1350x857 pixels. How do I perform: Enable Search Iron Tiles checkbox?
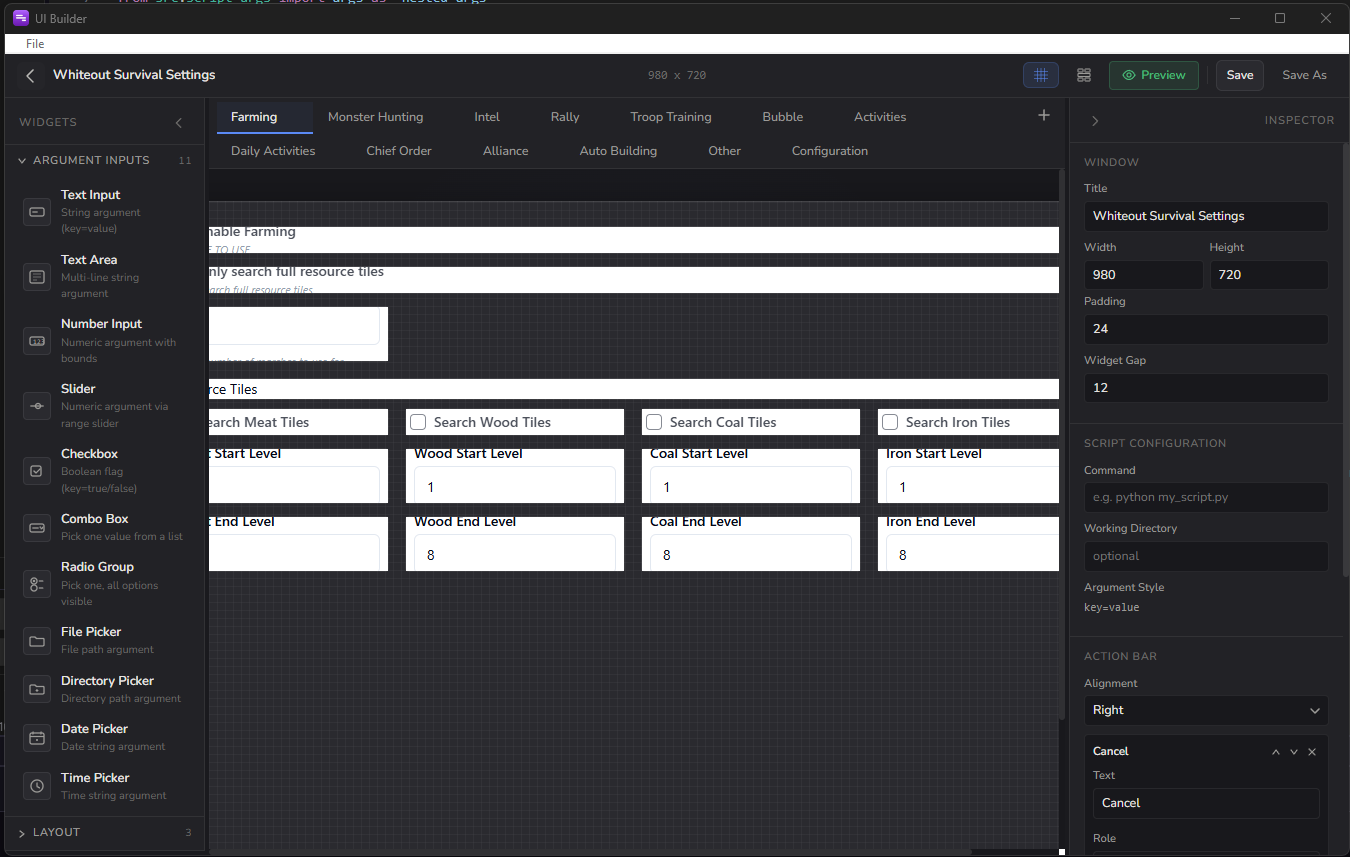coord(890,422)
